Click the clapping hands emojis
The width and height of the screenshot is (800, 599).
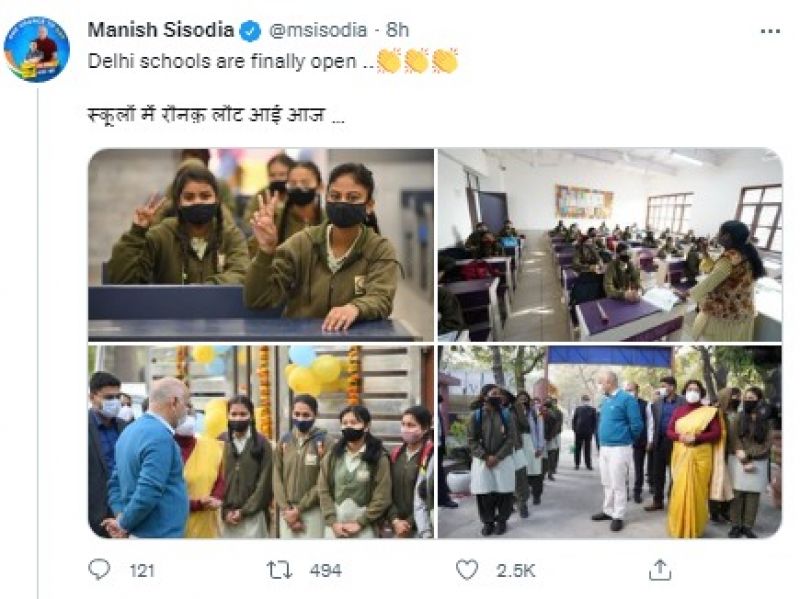(417, 62)
